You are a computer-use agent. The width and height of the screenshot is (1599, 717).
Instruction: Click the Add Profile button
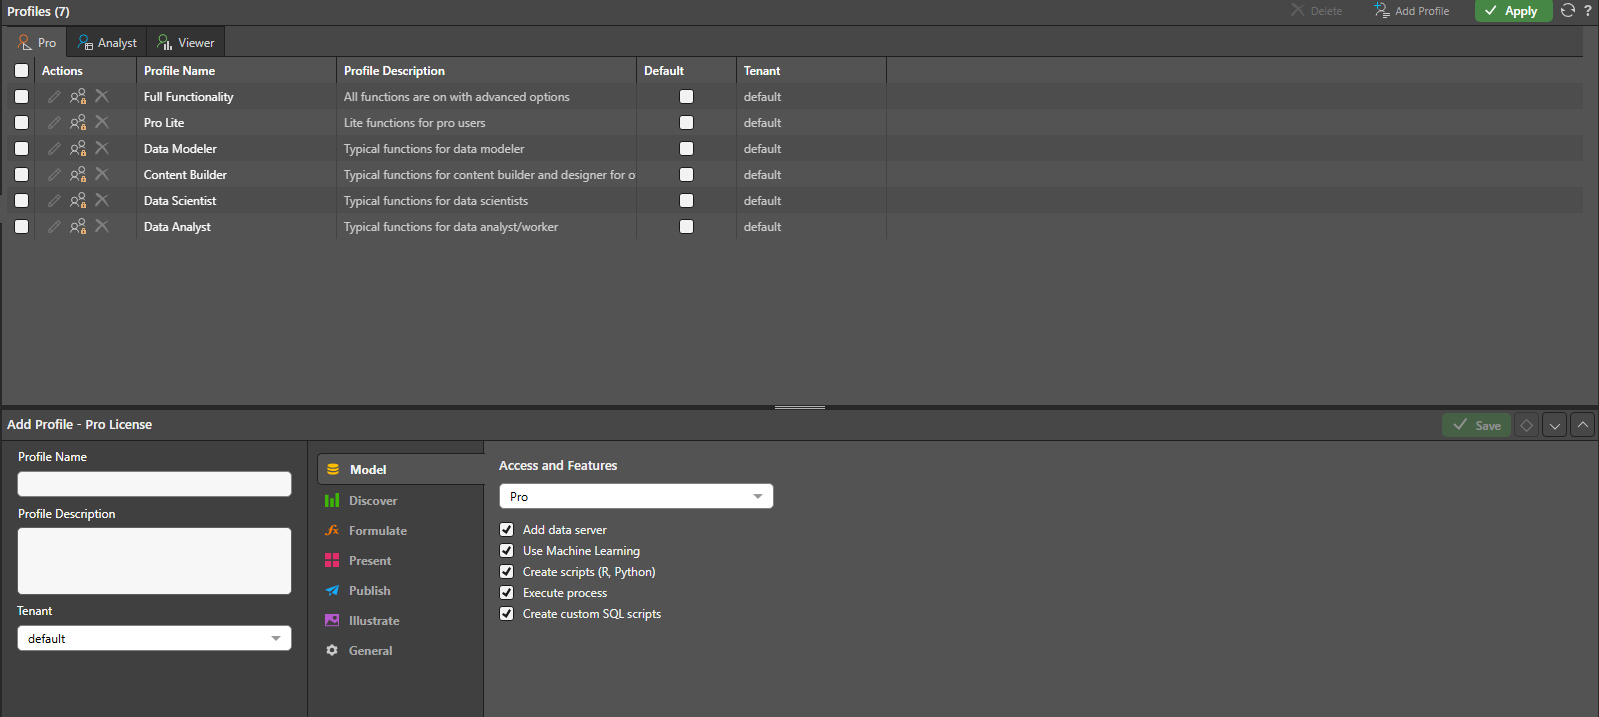(1412, 11)
